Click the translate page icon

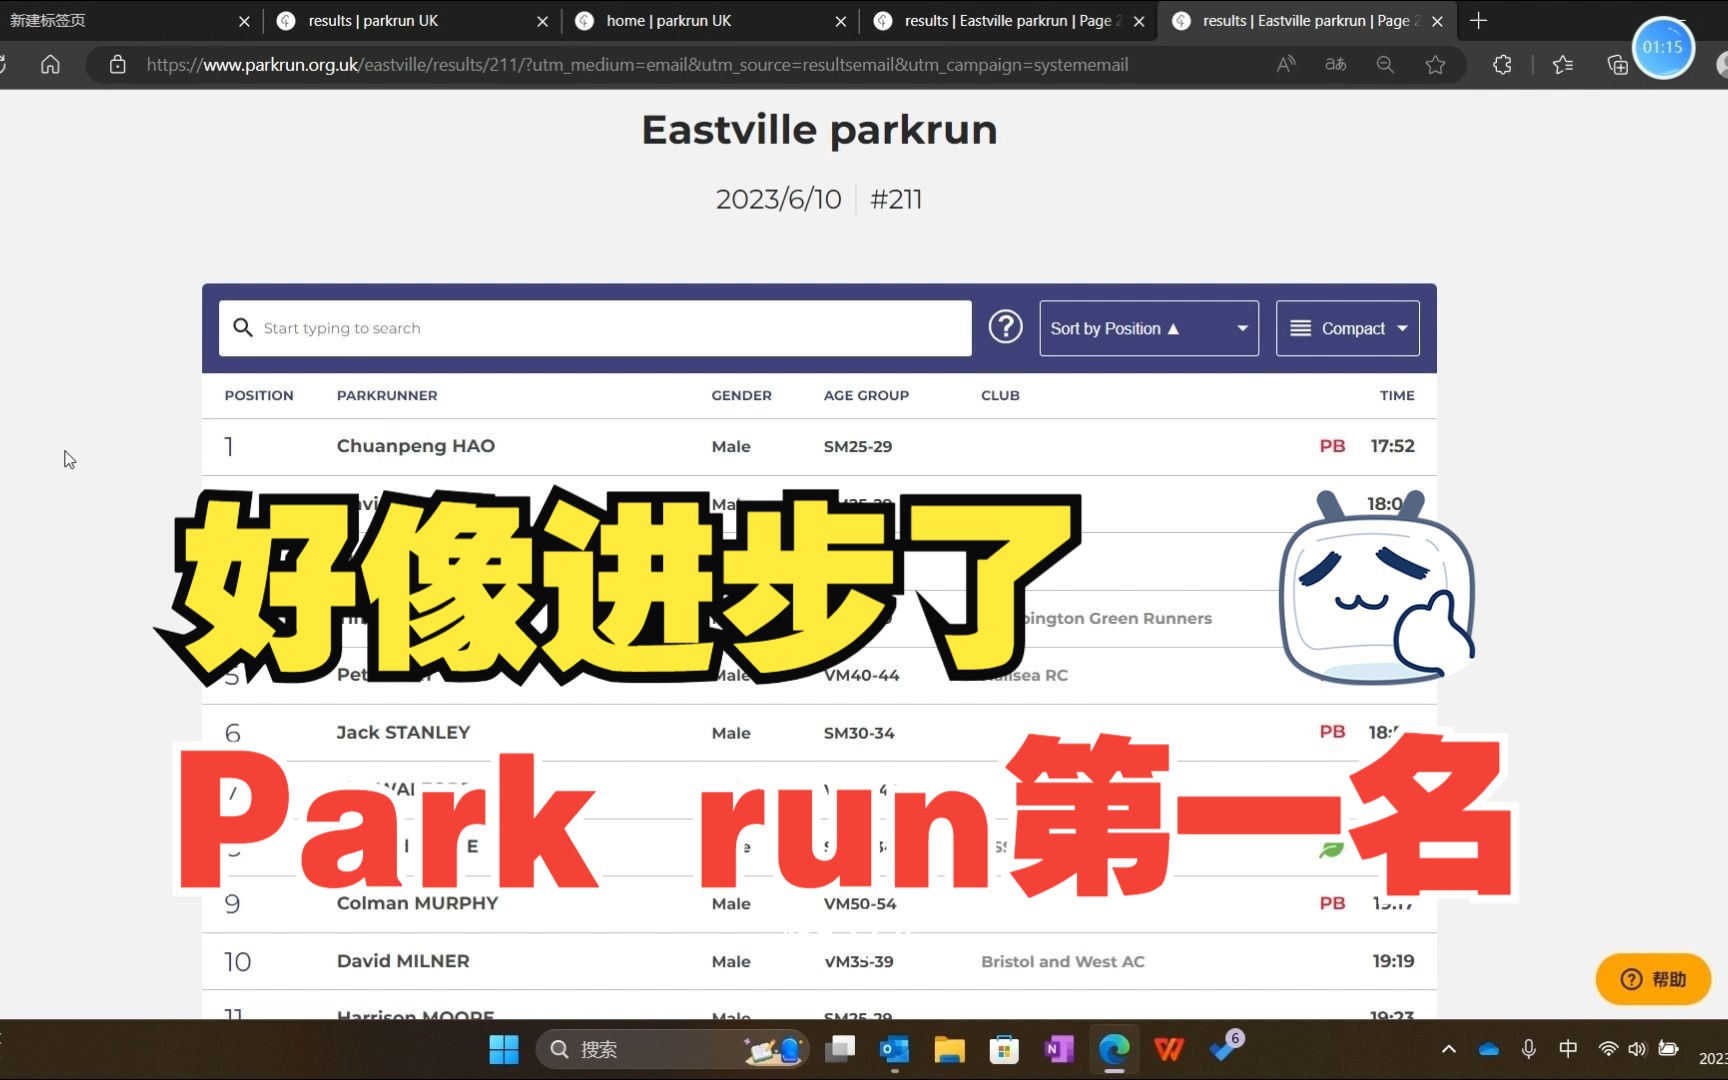coord(1336,65)
